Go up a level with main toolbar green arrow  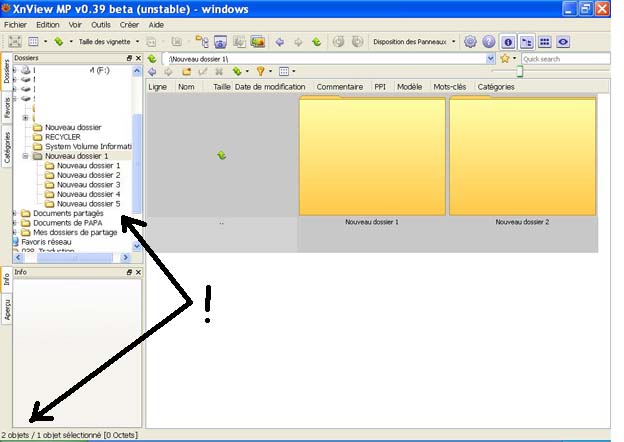click(x=317, y=42)
